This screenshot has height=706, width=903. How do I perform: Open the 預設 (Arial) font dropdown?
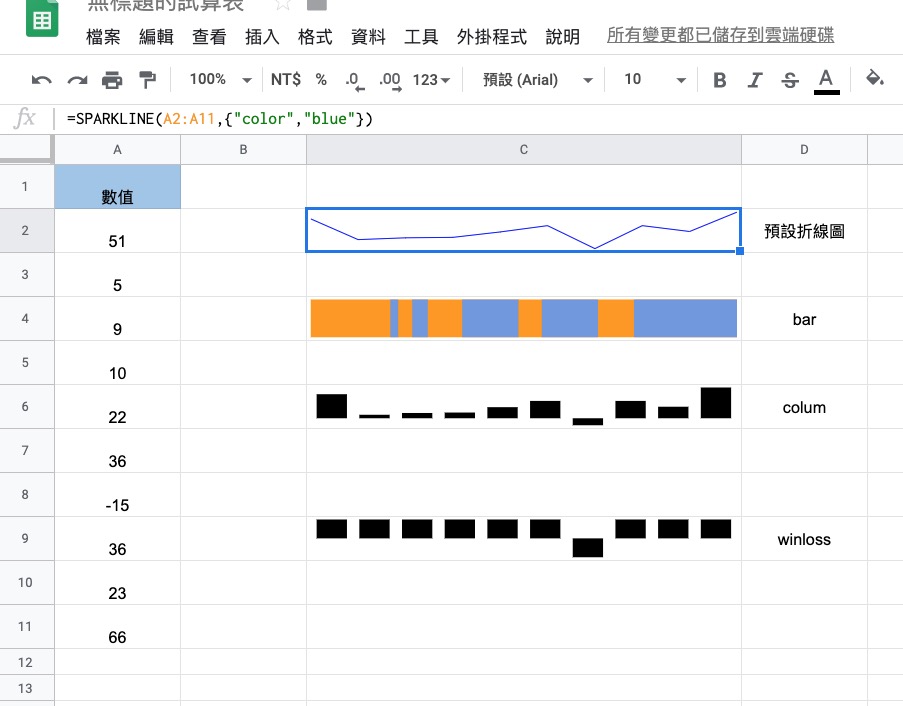coord(537,79)
